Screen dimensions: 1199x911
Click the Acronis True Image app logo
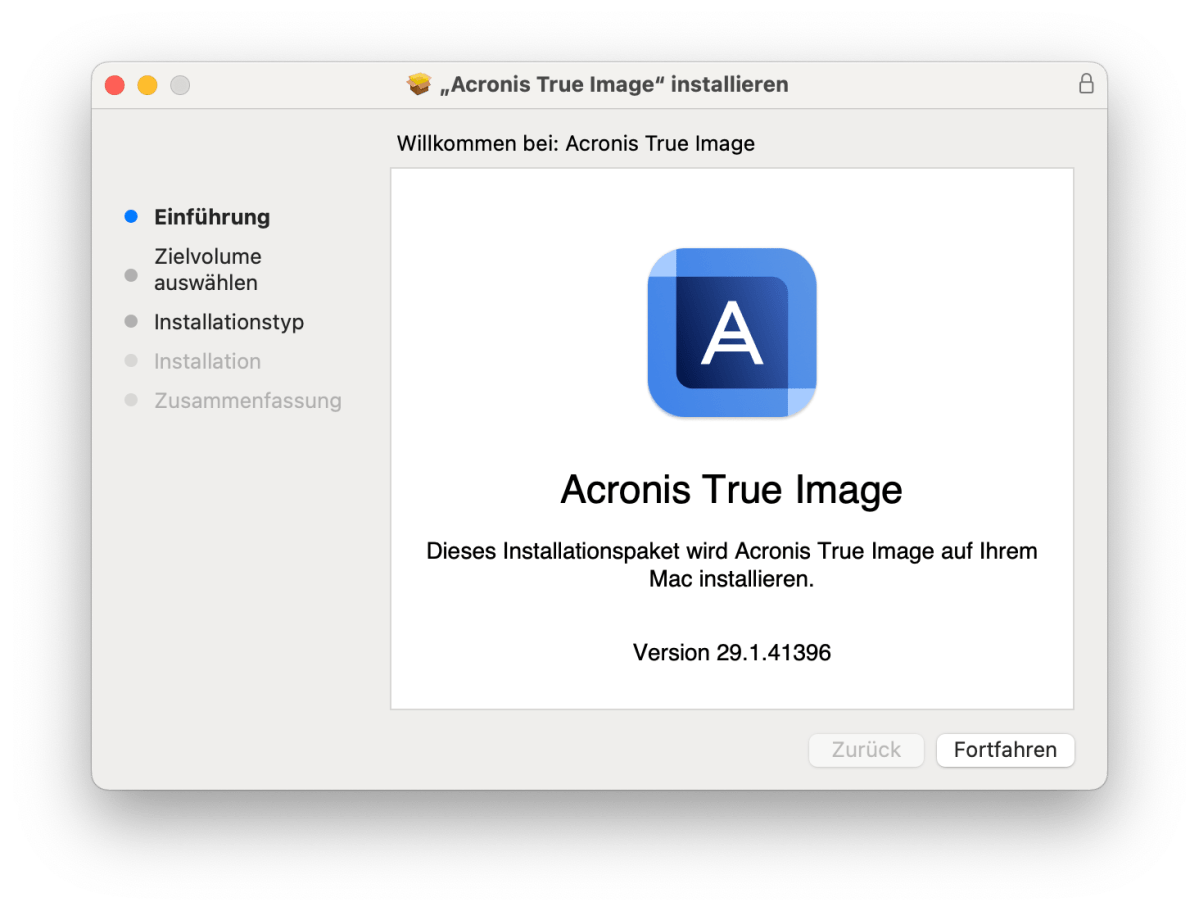coord(732,333)
